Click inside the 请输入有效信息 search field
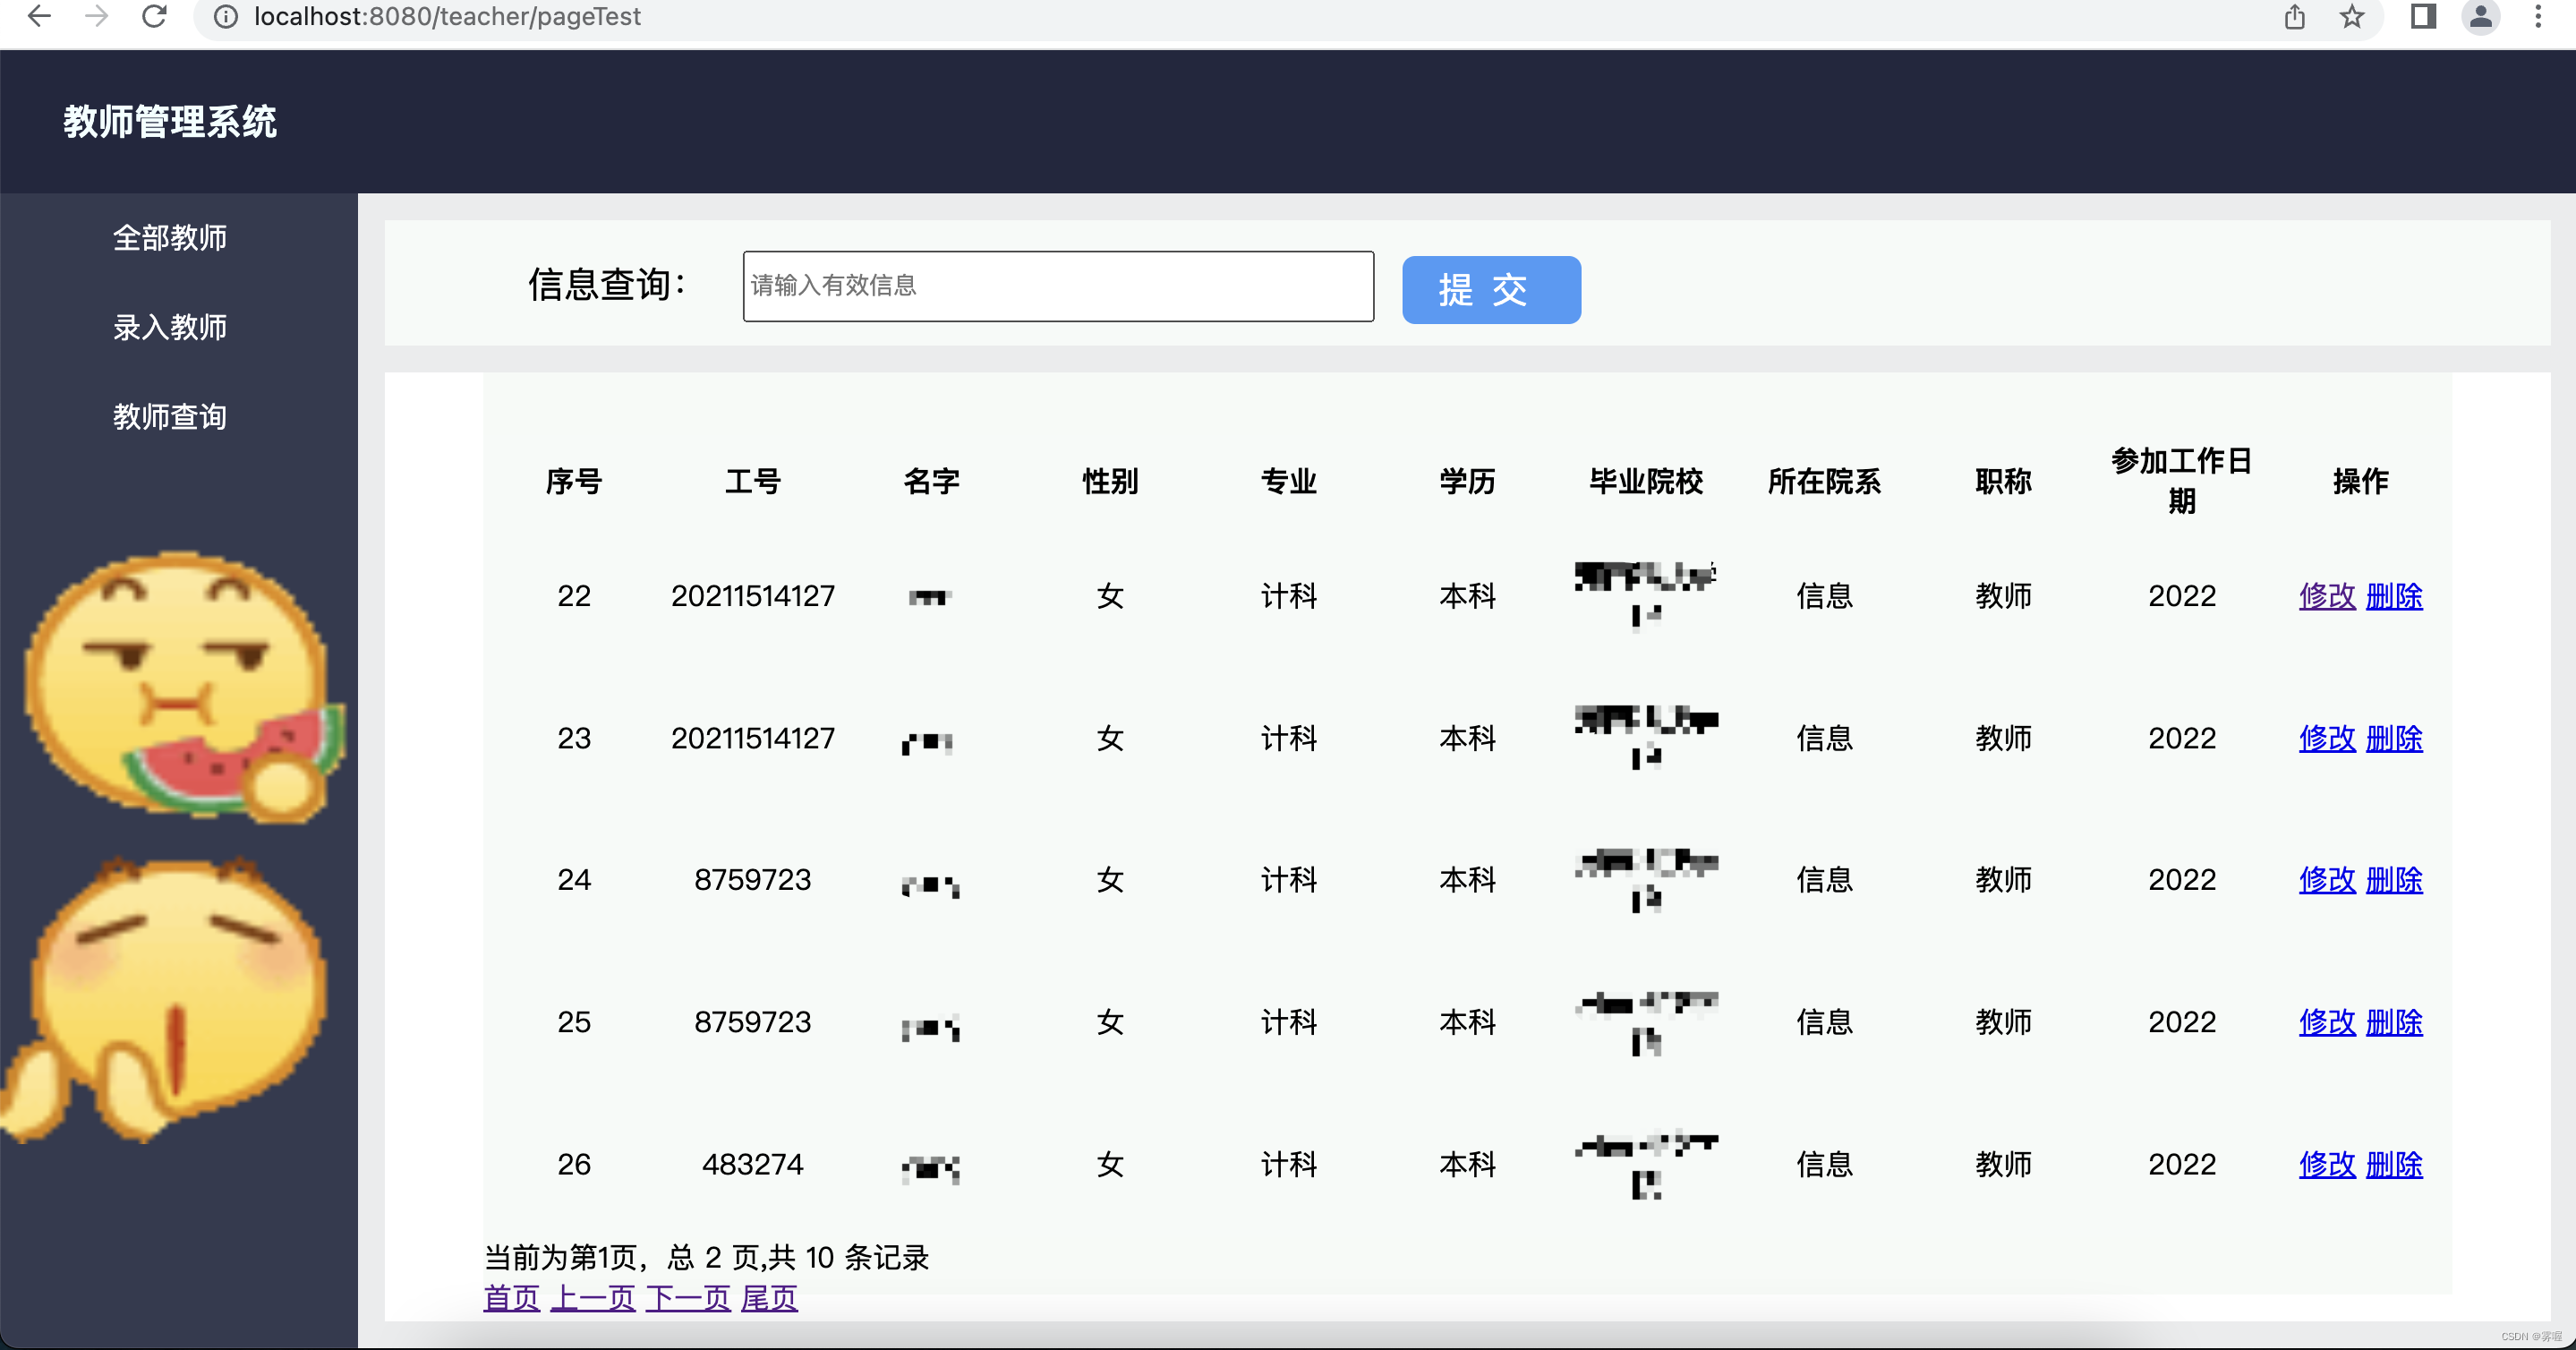 click(1057, 286)
